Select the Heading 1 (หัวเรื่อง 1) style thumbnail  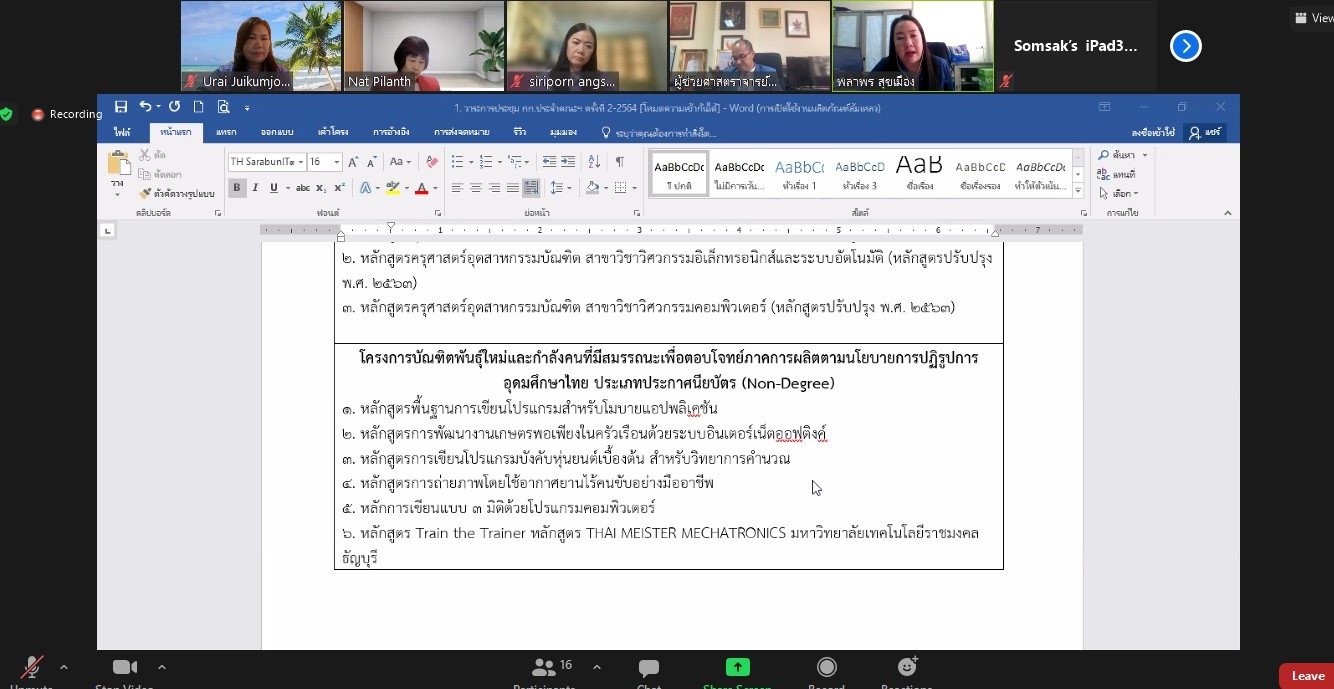click(799, 172)
